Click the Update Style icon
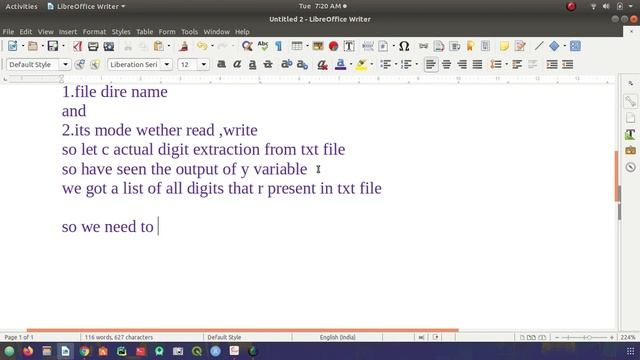Viewport: 640px width, 360px height. coord(80,64)
